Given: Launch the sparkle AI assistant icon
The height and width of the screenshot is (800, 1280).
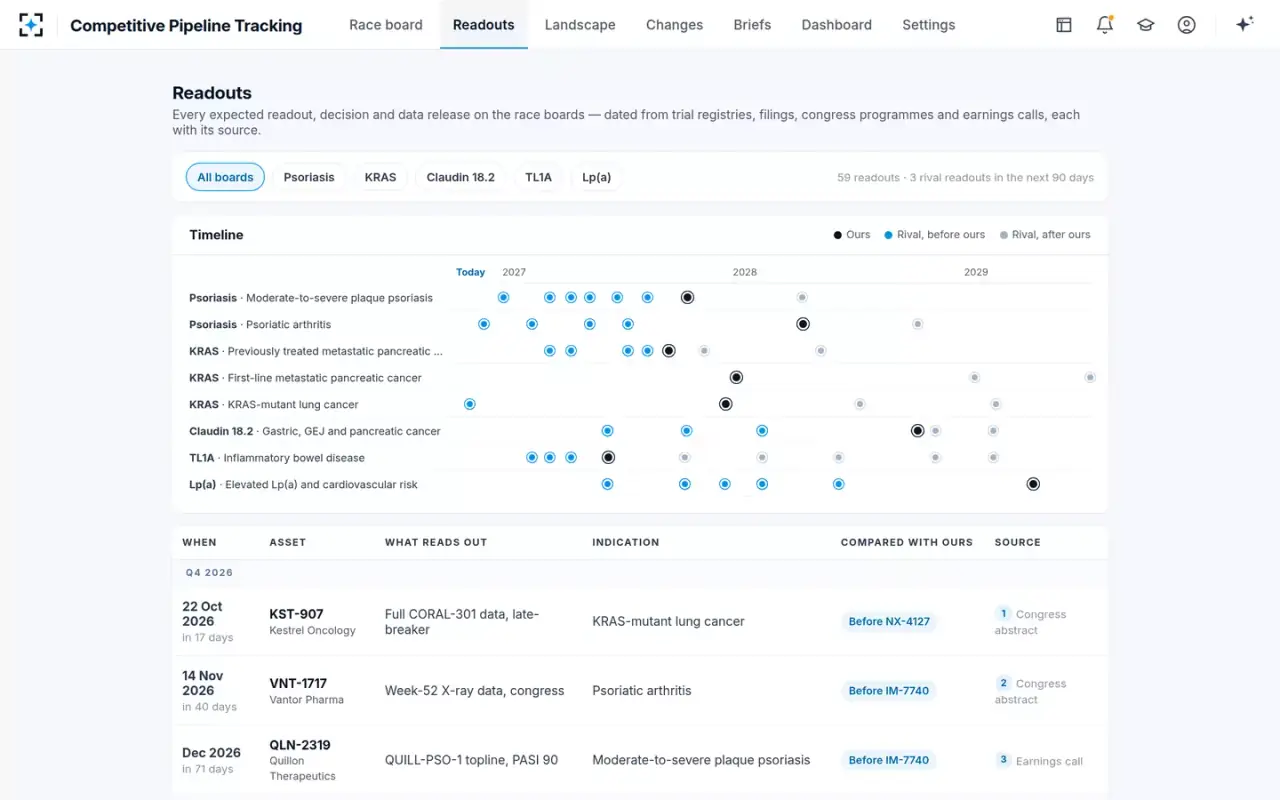Looking at the screenshot, I should [1245, 25].
